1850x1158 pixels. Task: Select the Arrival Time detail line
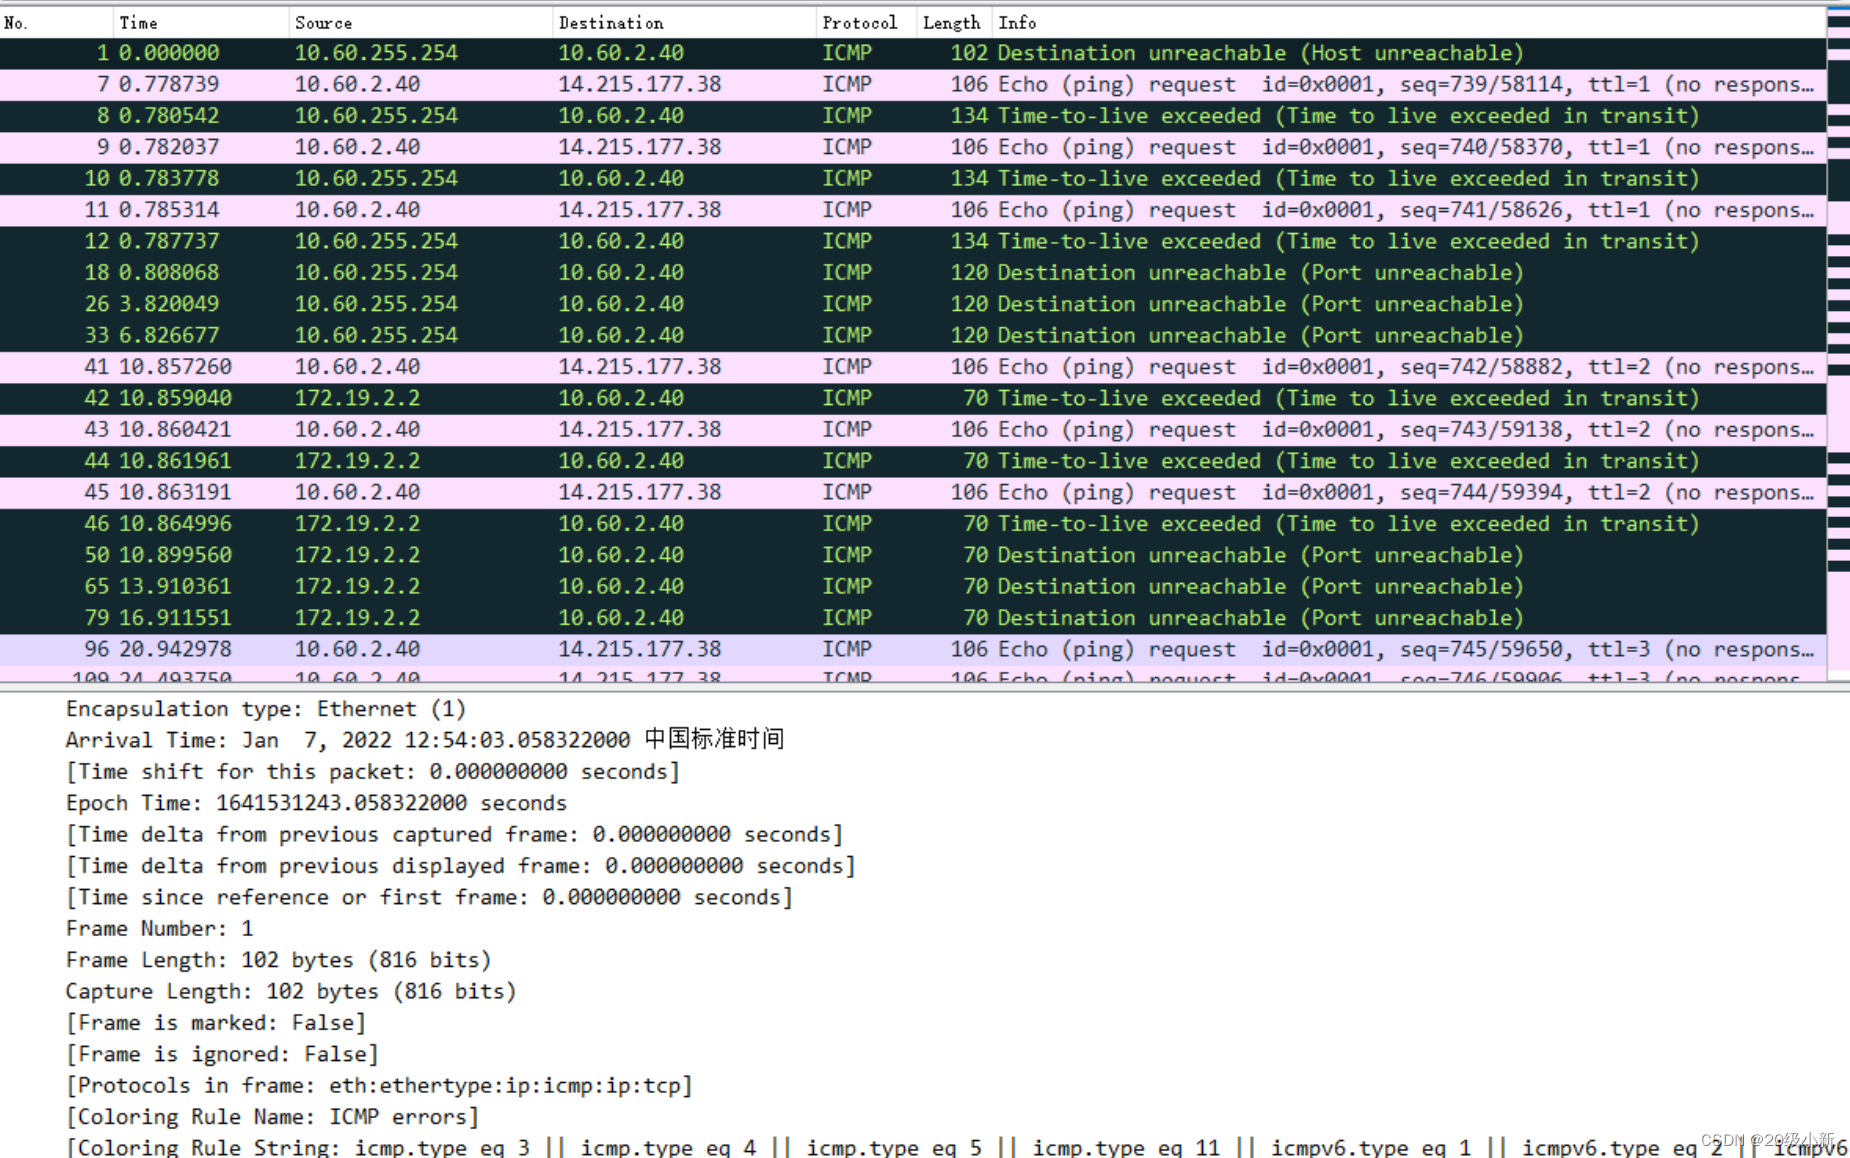[x=425, y=740]
